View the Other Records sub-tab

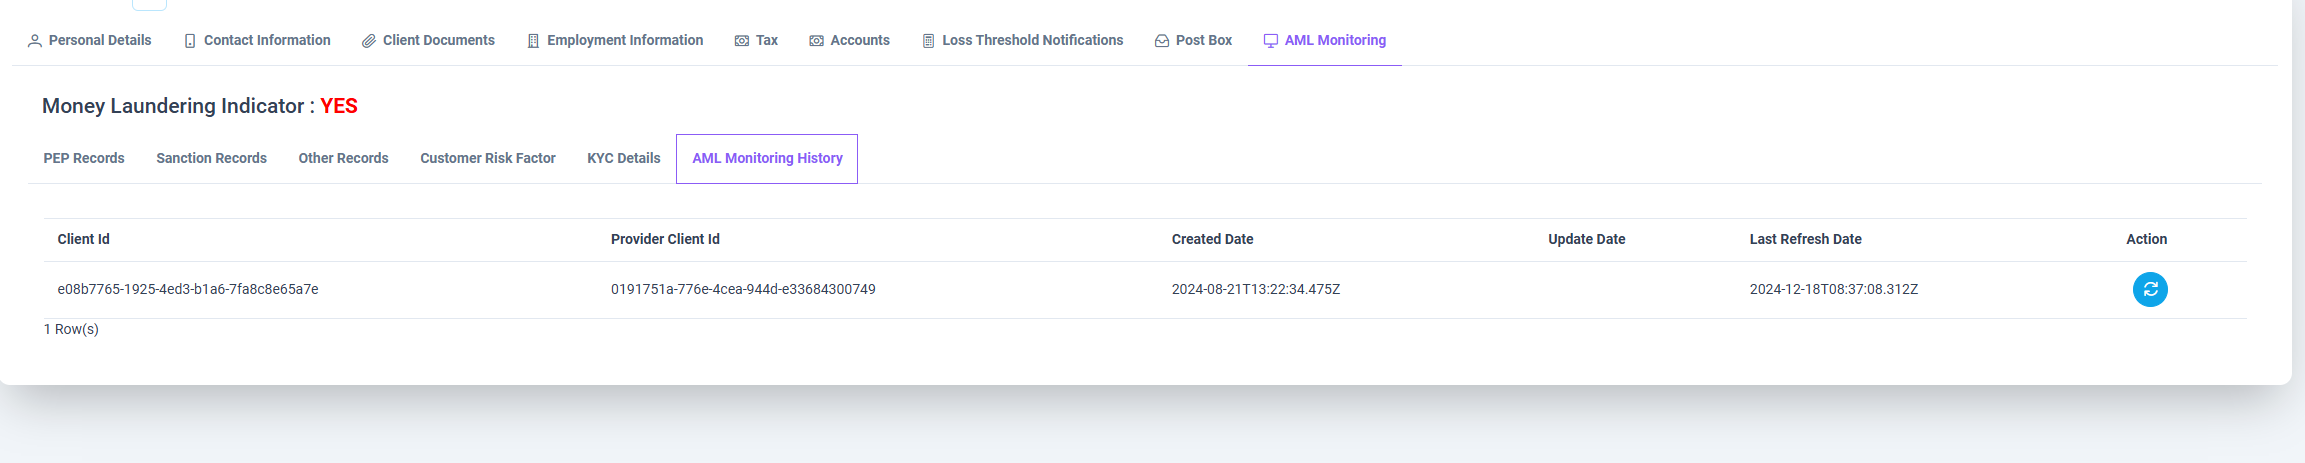click(x=343, y=159)
